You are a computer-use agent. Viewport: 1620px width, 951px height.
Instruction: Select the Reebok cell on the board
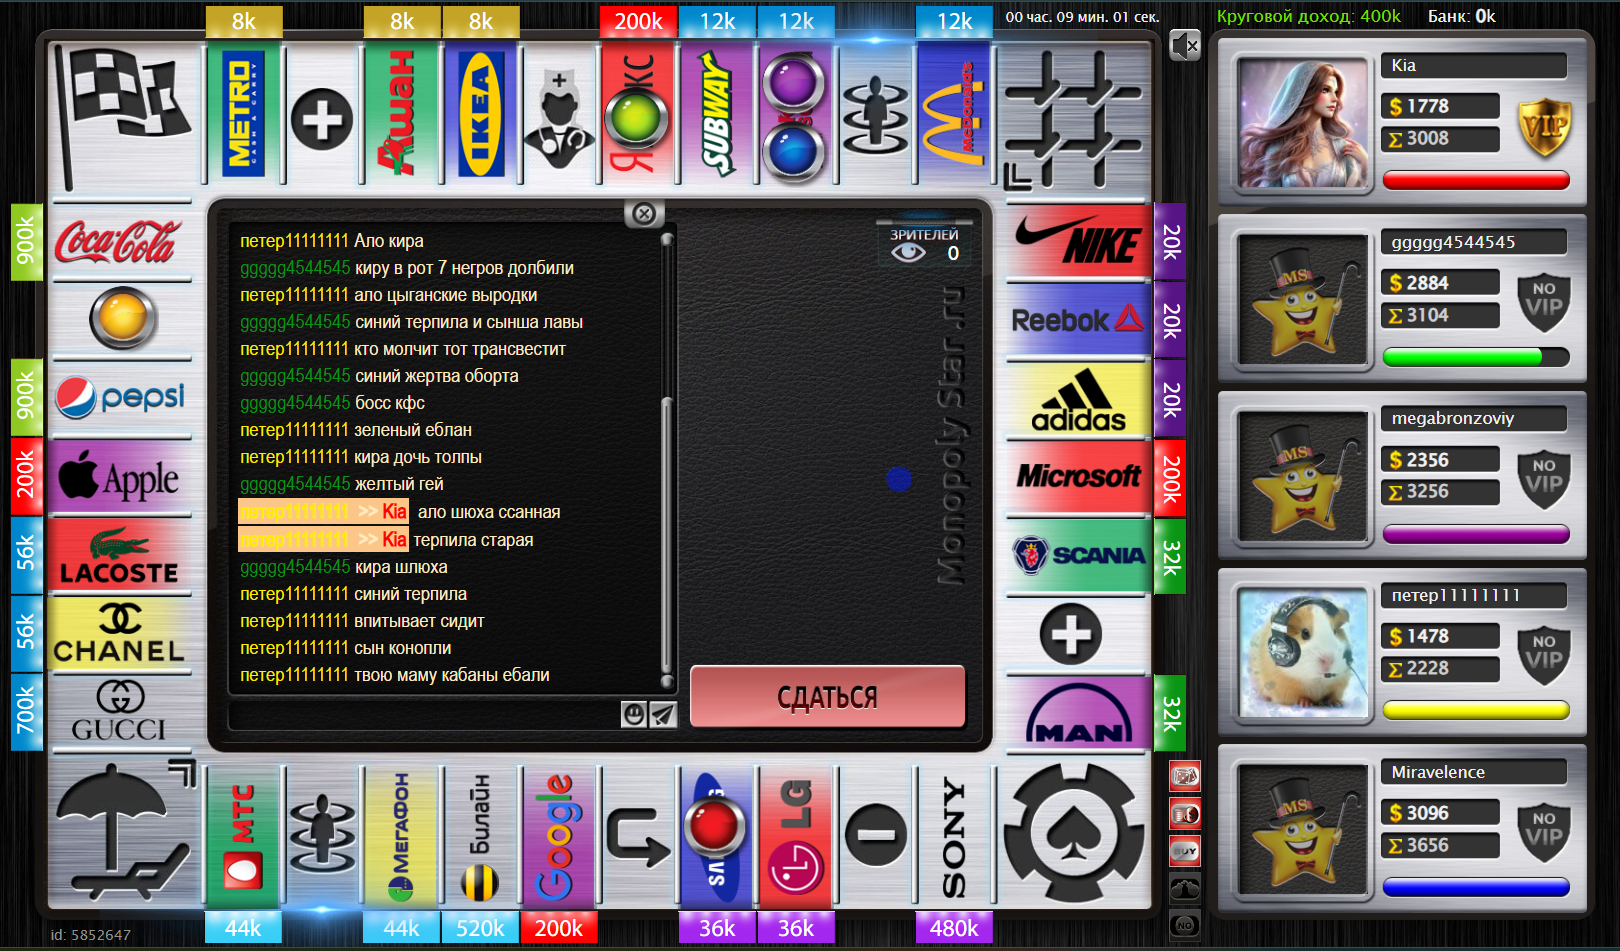point(1078,320)
